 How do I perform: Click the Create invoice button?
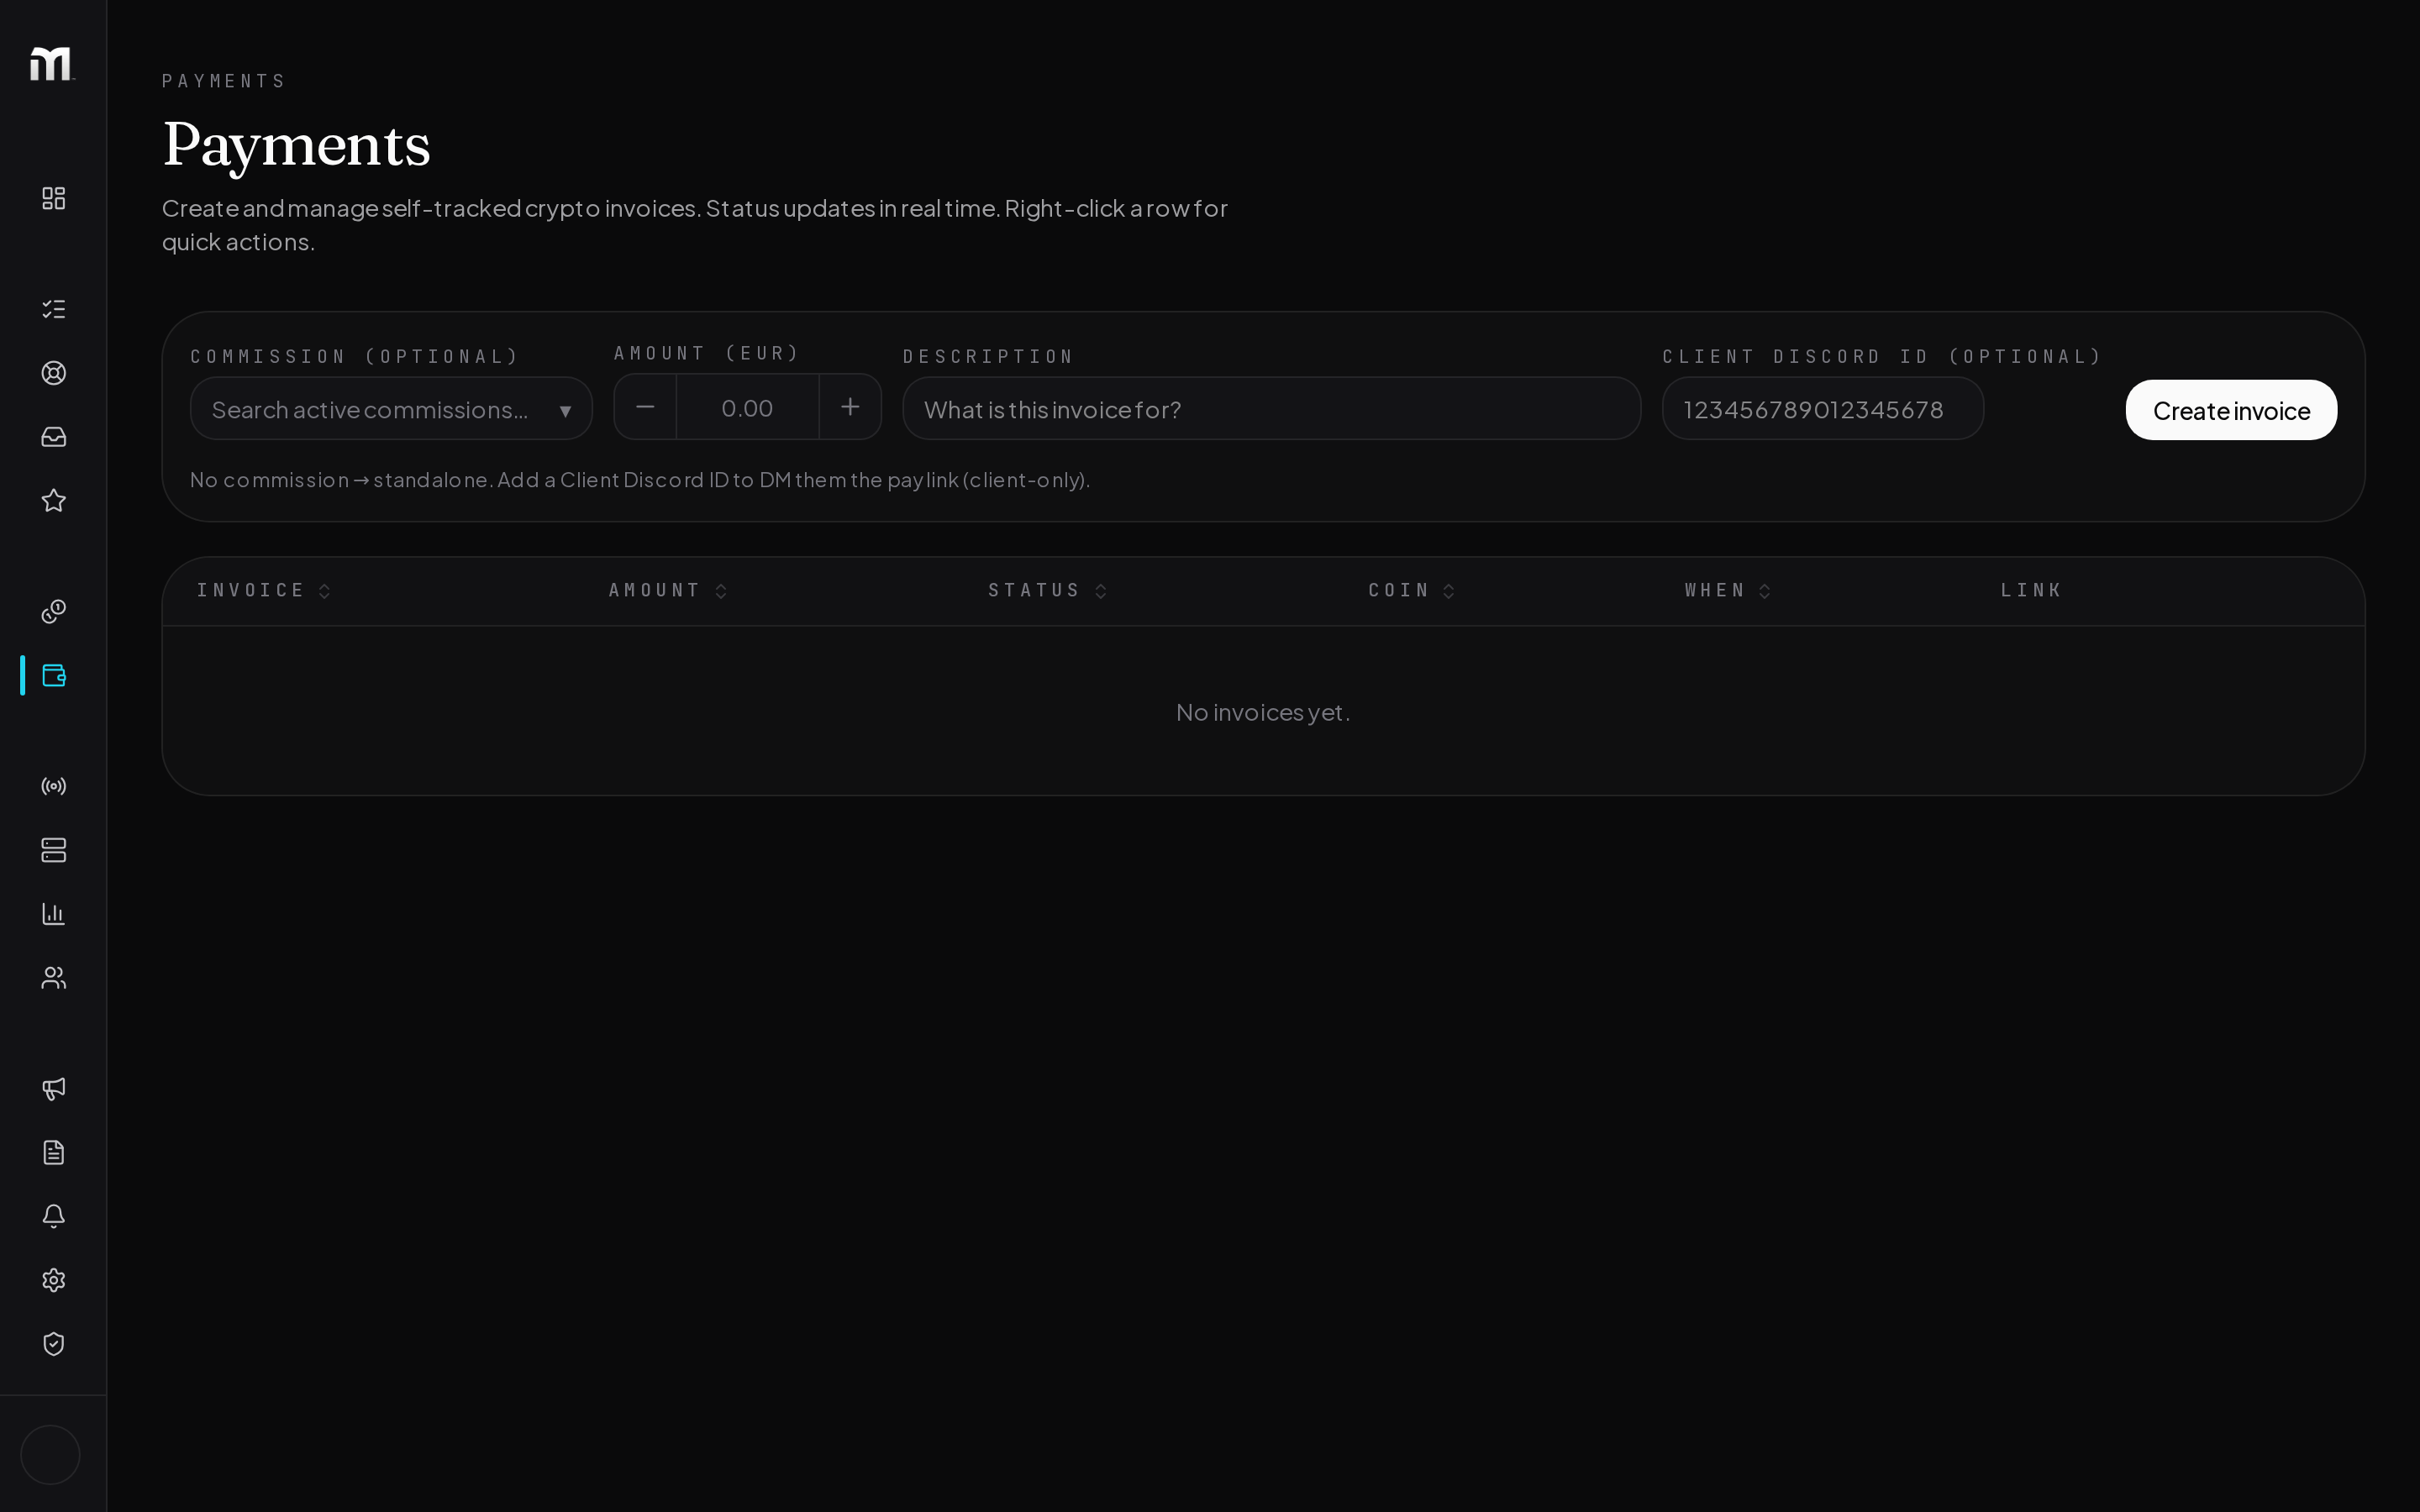2231,410
